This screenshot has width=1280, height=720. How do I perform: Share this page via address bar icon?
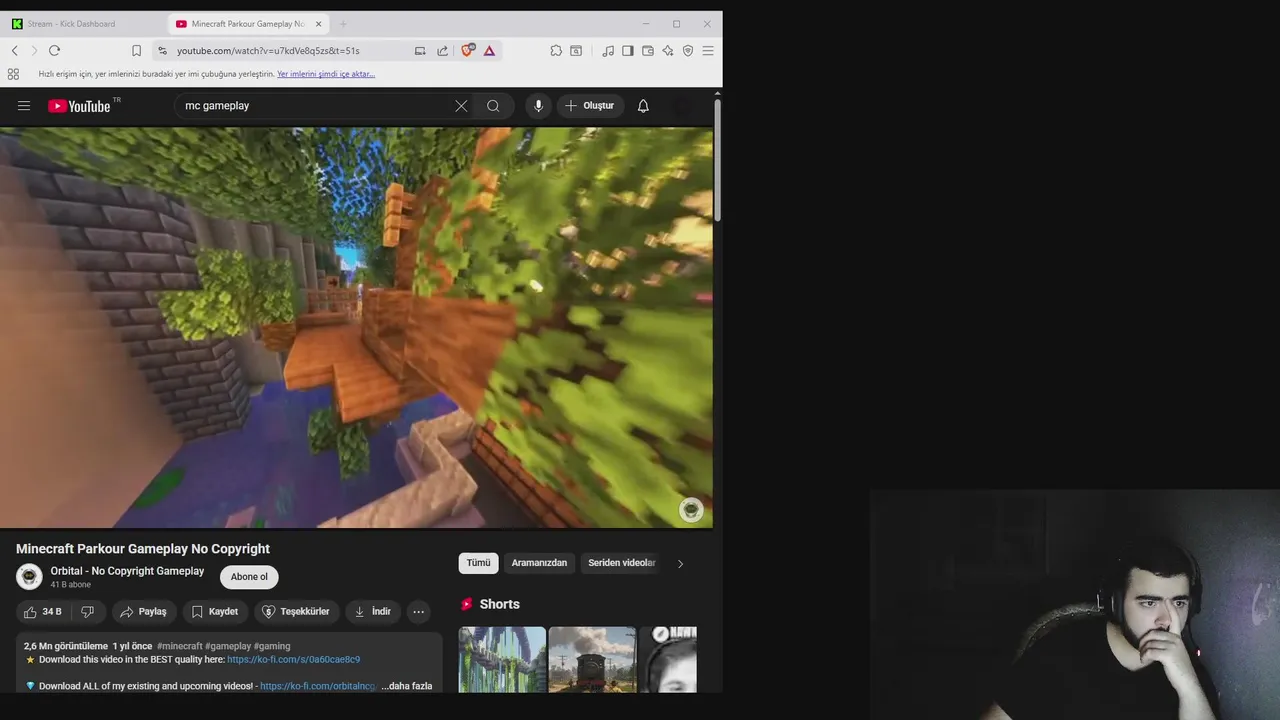coord(442,51)
